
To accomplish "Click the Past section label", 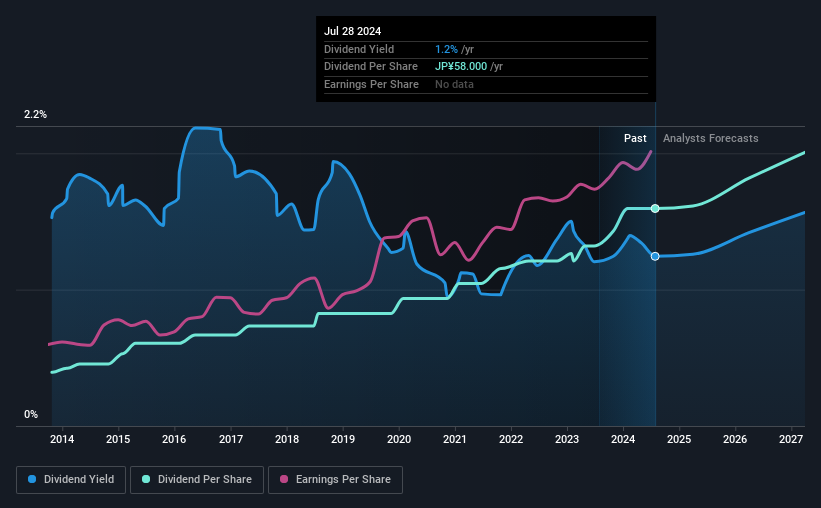I will 635,138.
